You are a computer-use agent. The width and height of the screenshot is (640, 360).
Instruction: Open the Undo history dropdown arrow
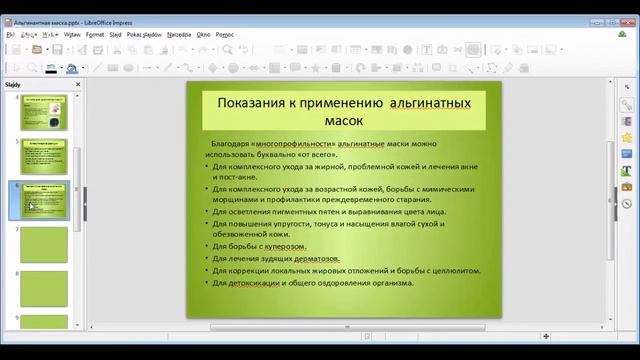point(193,50)
